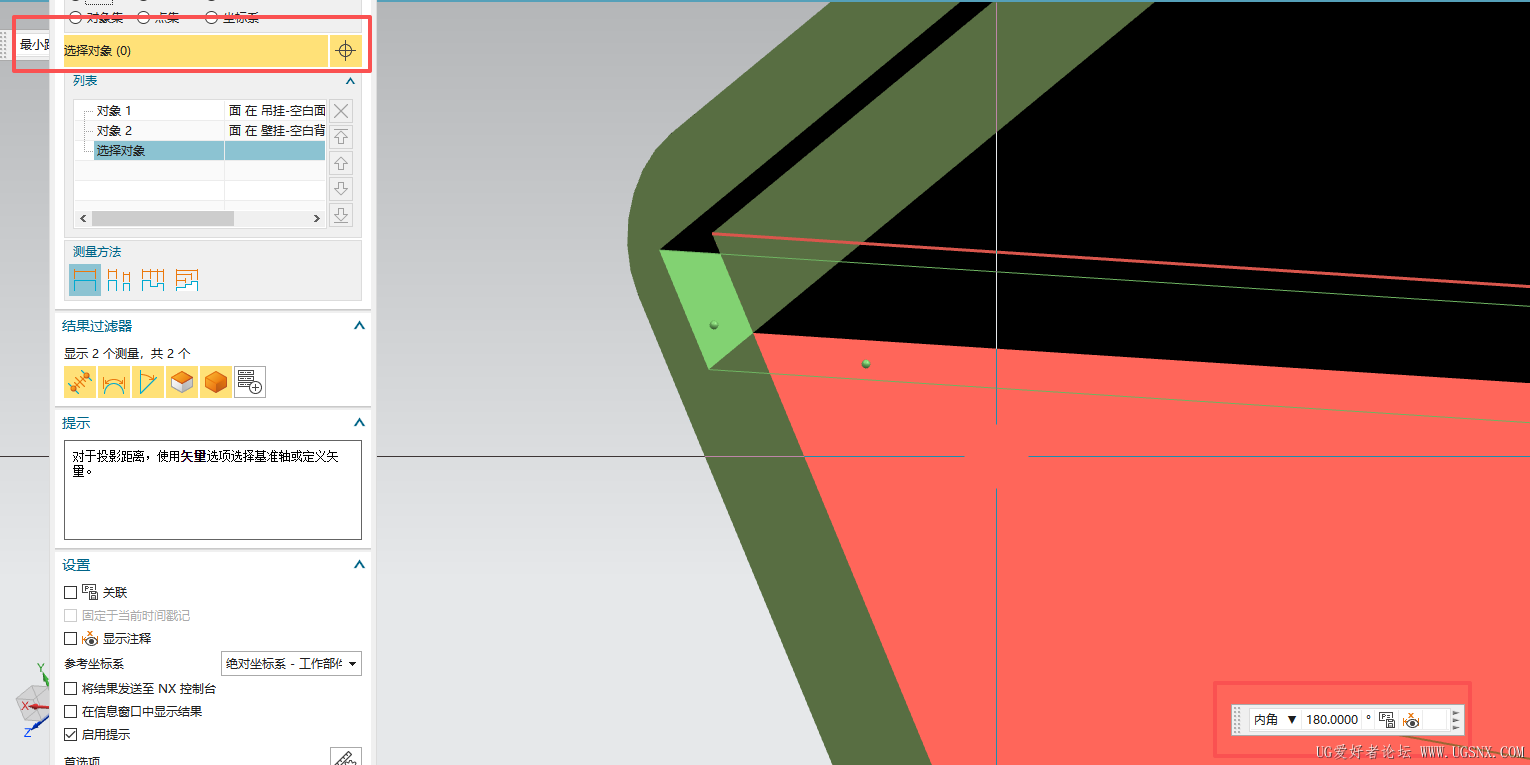Viewport: 1530px width, 765px height.
Task: Click the 测量方法 label
Action: [x=97, y=252]
